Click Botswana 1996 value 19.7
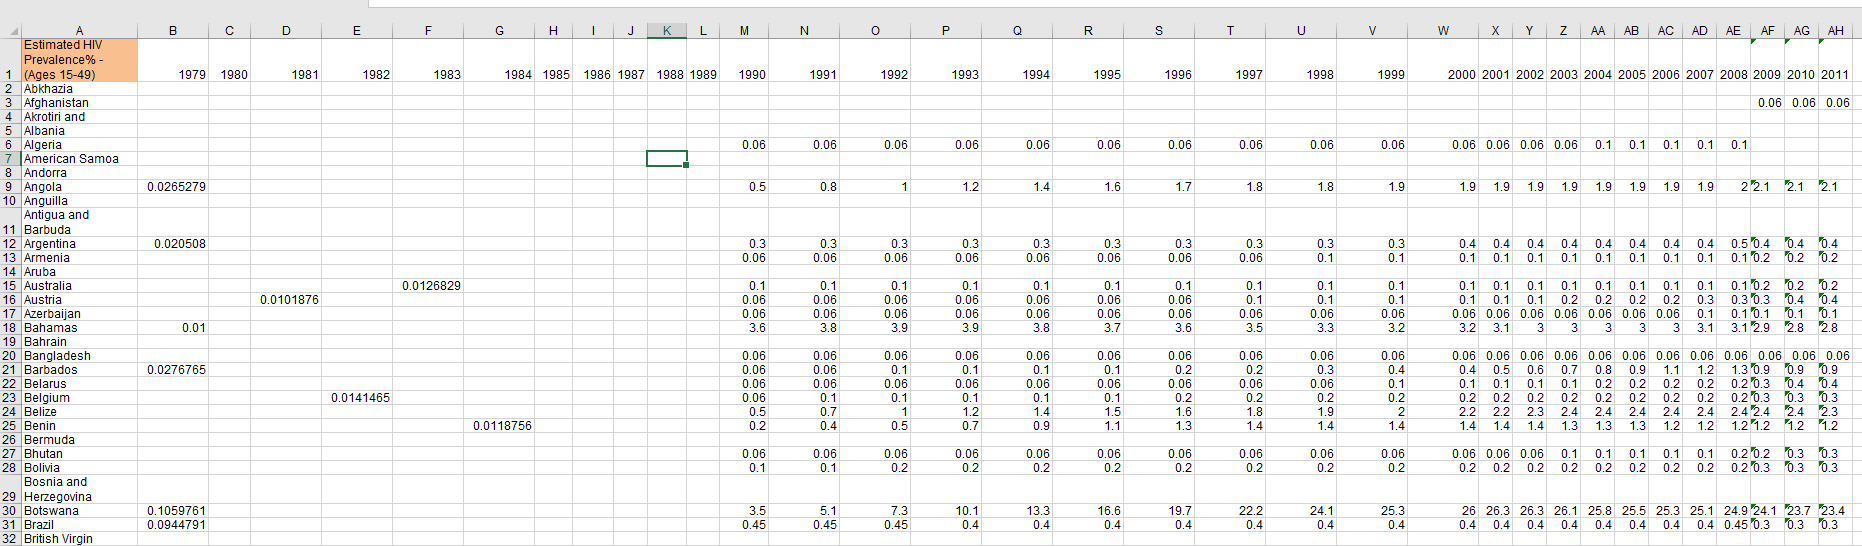1862x546 pixels. (1159, 511)
